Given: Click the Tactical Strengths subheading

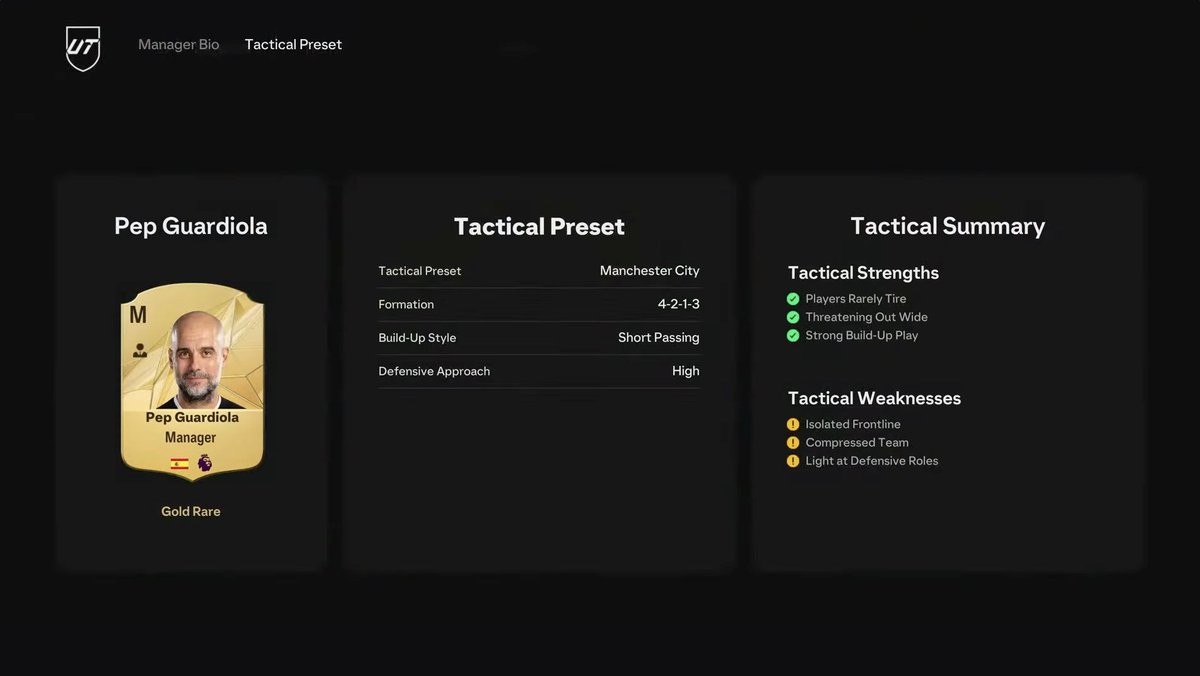Looking at the screenshot, I should click(x=863, y=273).
